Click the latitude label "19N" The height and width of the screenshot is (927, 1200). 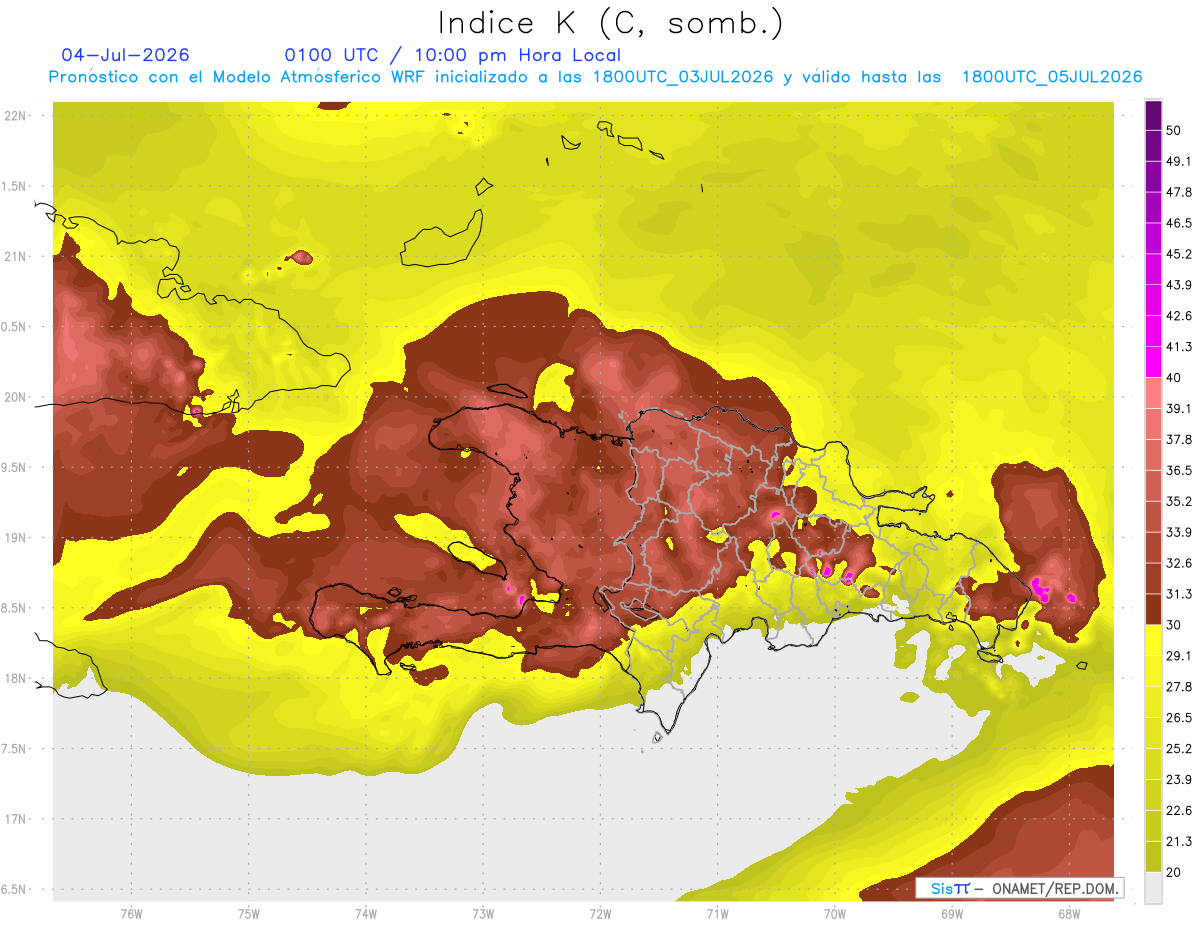tap(15, 538)
